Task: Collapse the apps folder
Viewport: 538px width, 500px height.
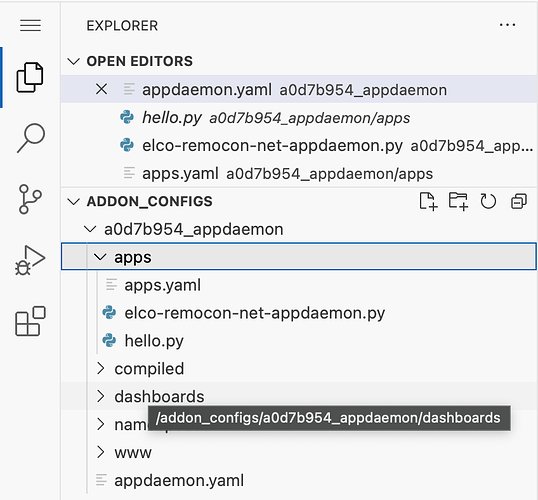Action: [x=299, y=257]
